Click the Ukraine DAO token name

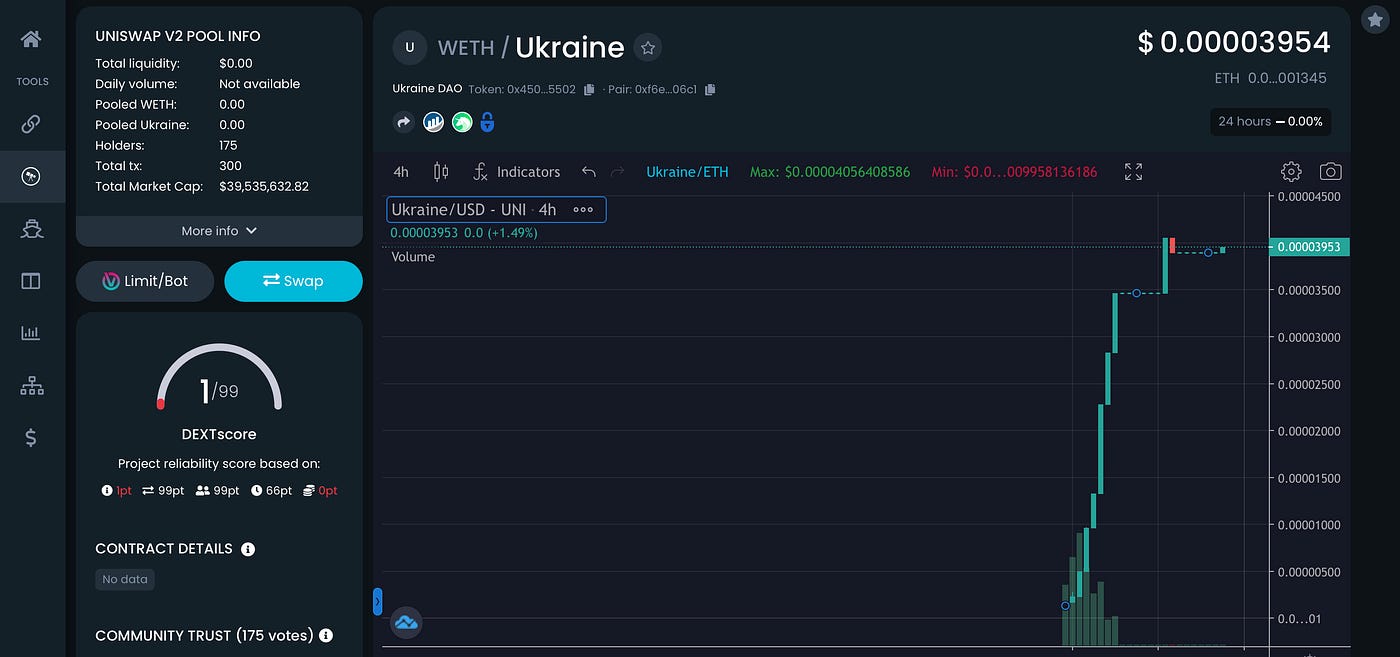coord(427,89)
